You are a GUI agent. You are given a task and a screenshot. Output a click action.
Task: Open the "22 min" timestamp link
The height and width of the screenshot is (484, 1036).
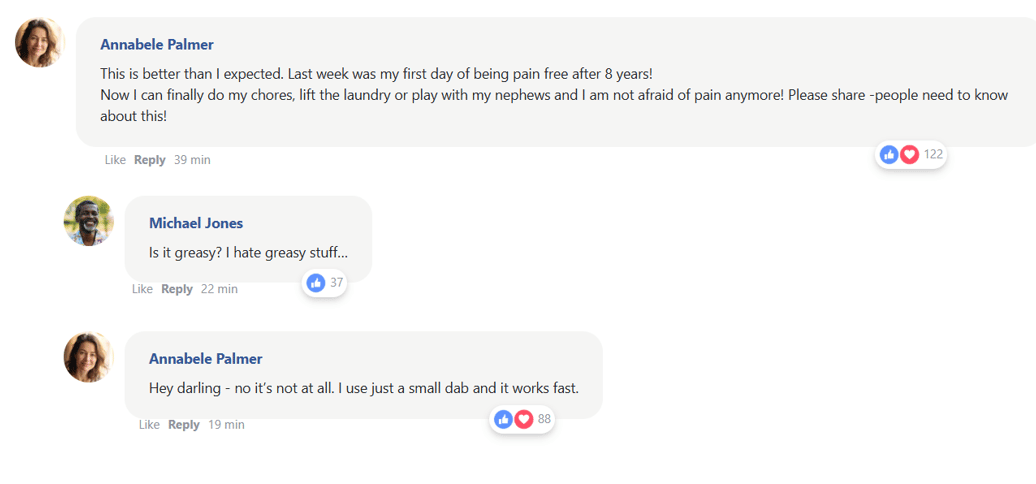click(219, 289)
